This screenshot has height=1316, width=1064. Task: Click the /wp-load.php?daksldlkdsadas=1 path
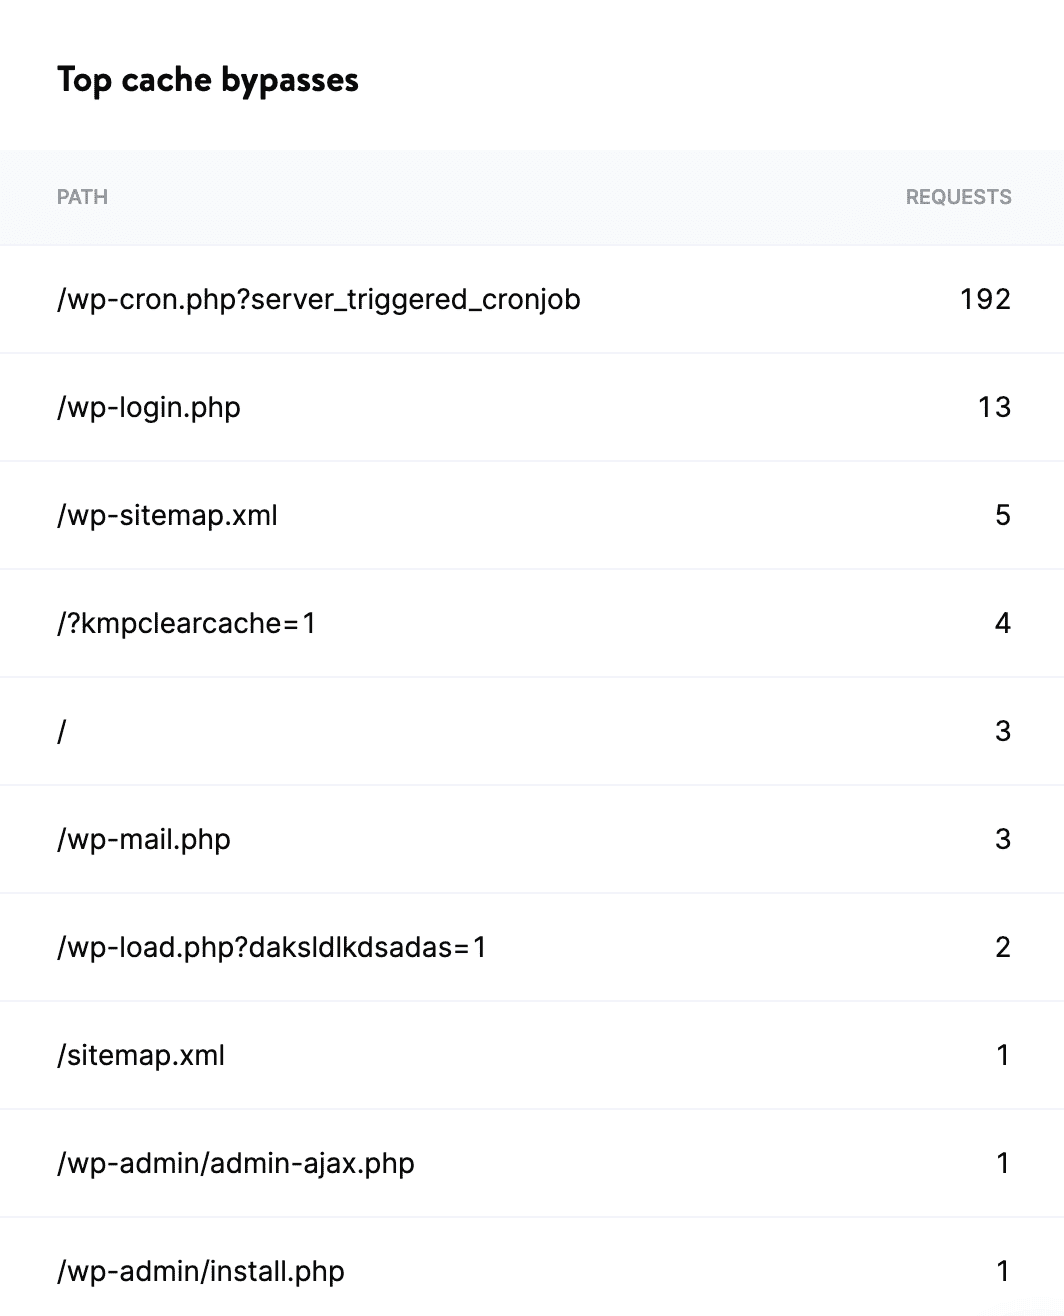tap(272, 947)
